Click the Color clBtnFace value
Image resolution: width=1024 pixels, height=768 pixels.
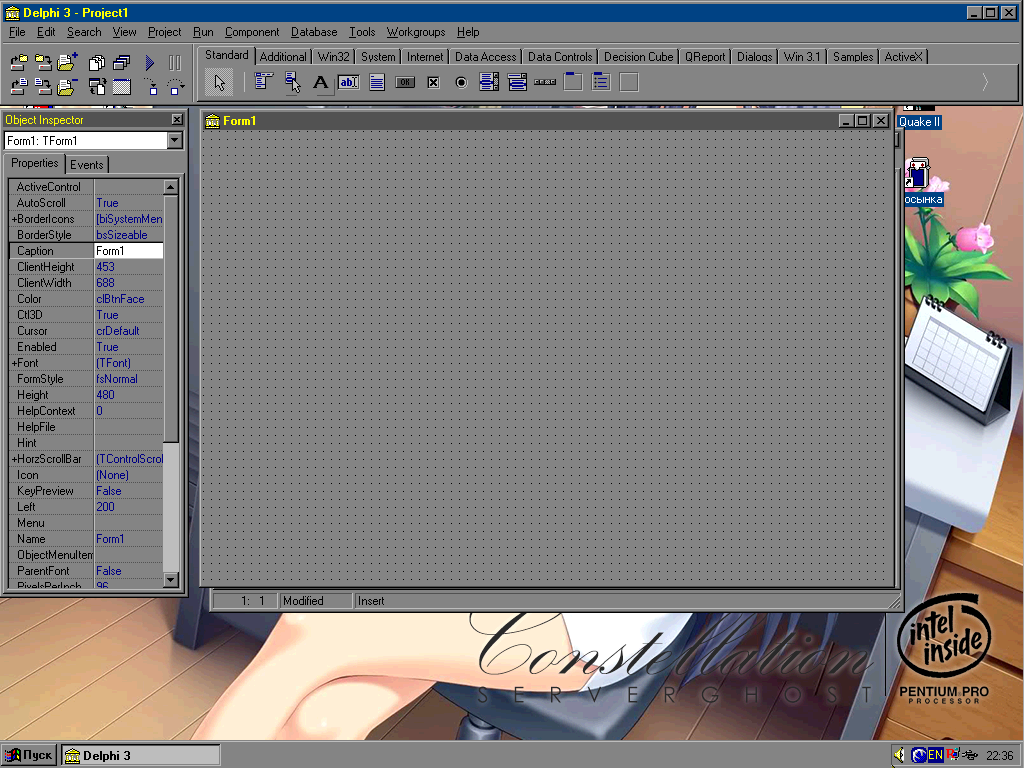tap(129, 299)
